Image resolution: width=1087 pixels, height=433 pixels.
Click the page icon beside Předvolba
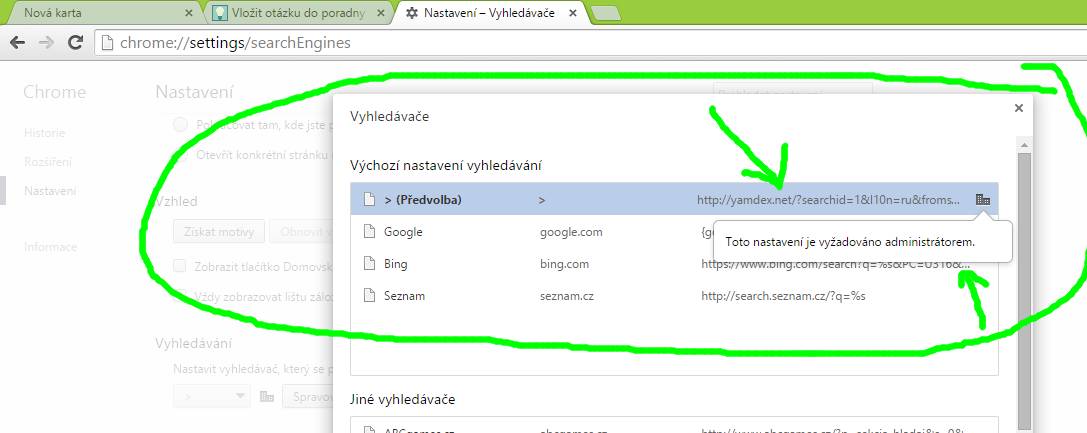369,200
